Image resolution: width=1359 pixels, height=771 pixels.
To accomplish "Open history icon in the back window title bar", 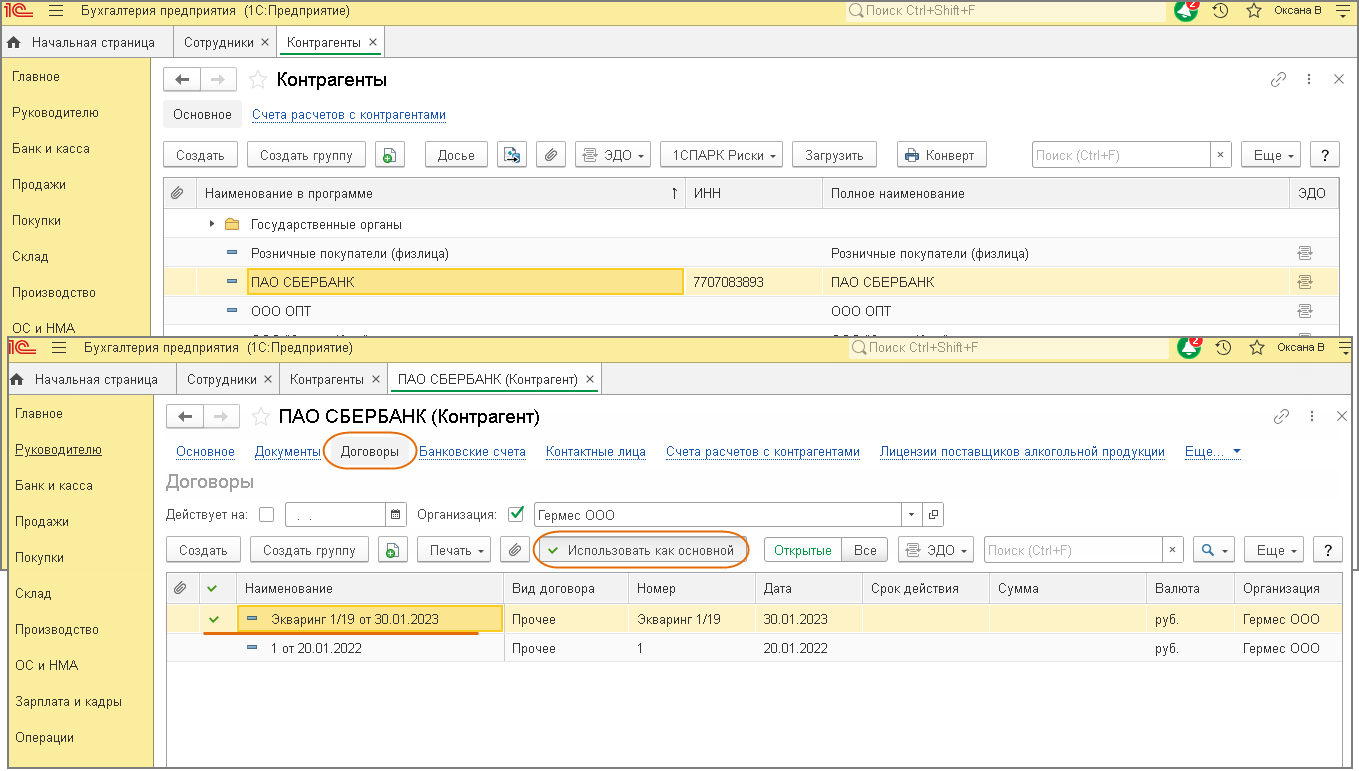I will [x=1220, y=11].
